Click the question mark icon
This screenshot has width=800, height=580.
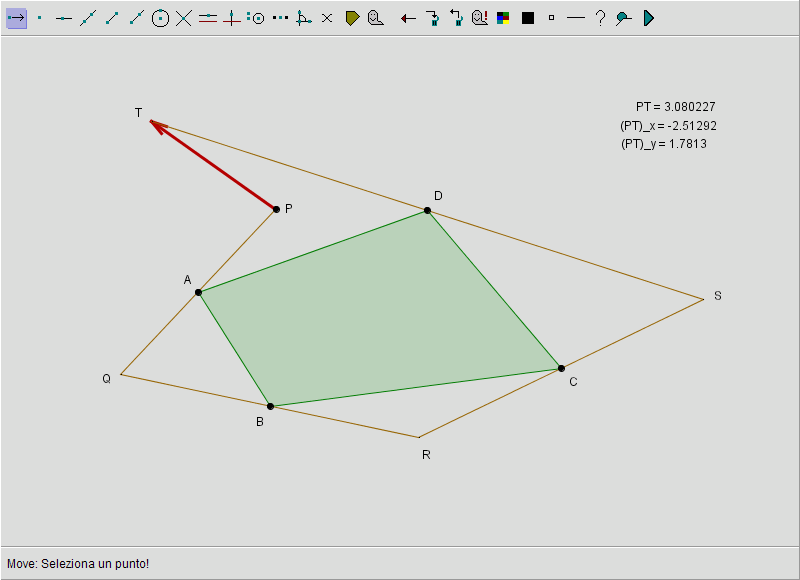pos(601,18)
